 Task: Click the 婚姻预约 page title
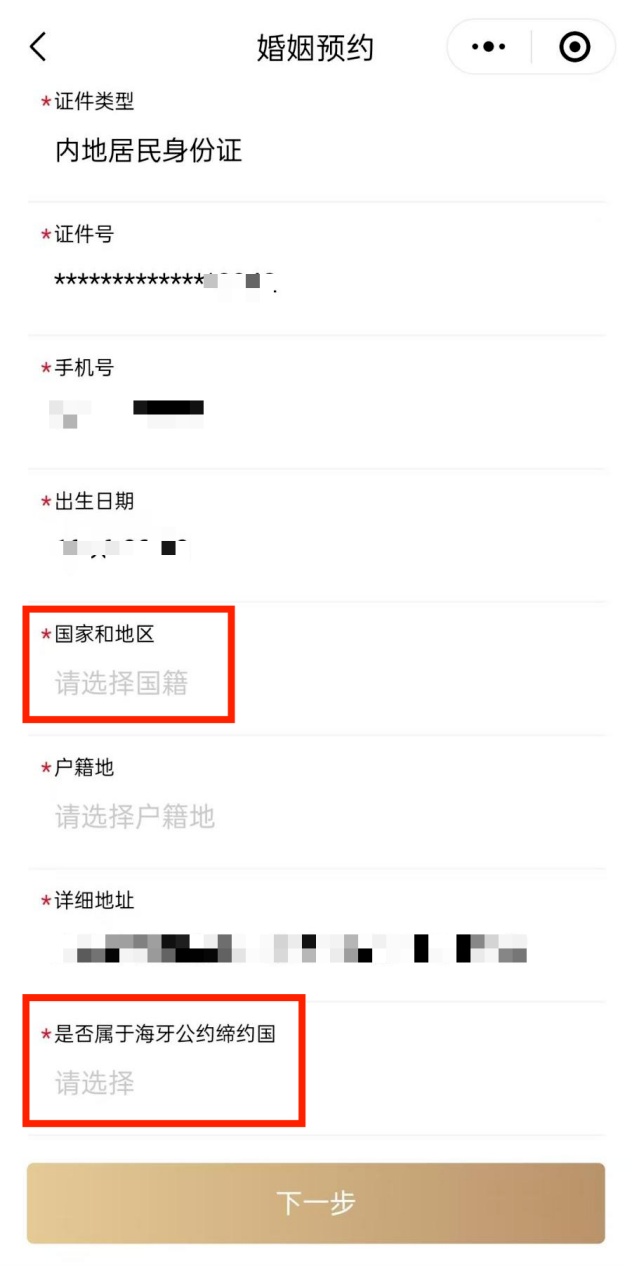(315, 47)
